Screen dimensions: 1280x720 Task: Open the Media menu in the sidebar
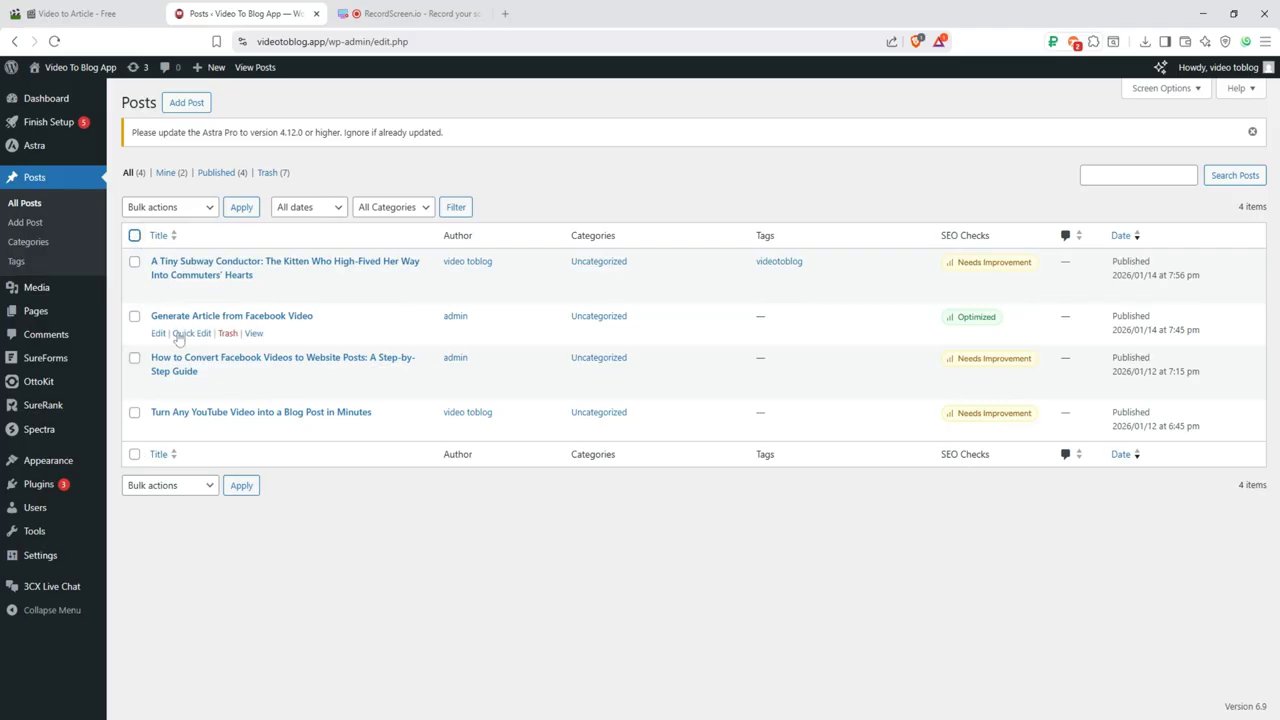36,287
